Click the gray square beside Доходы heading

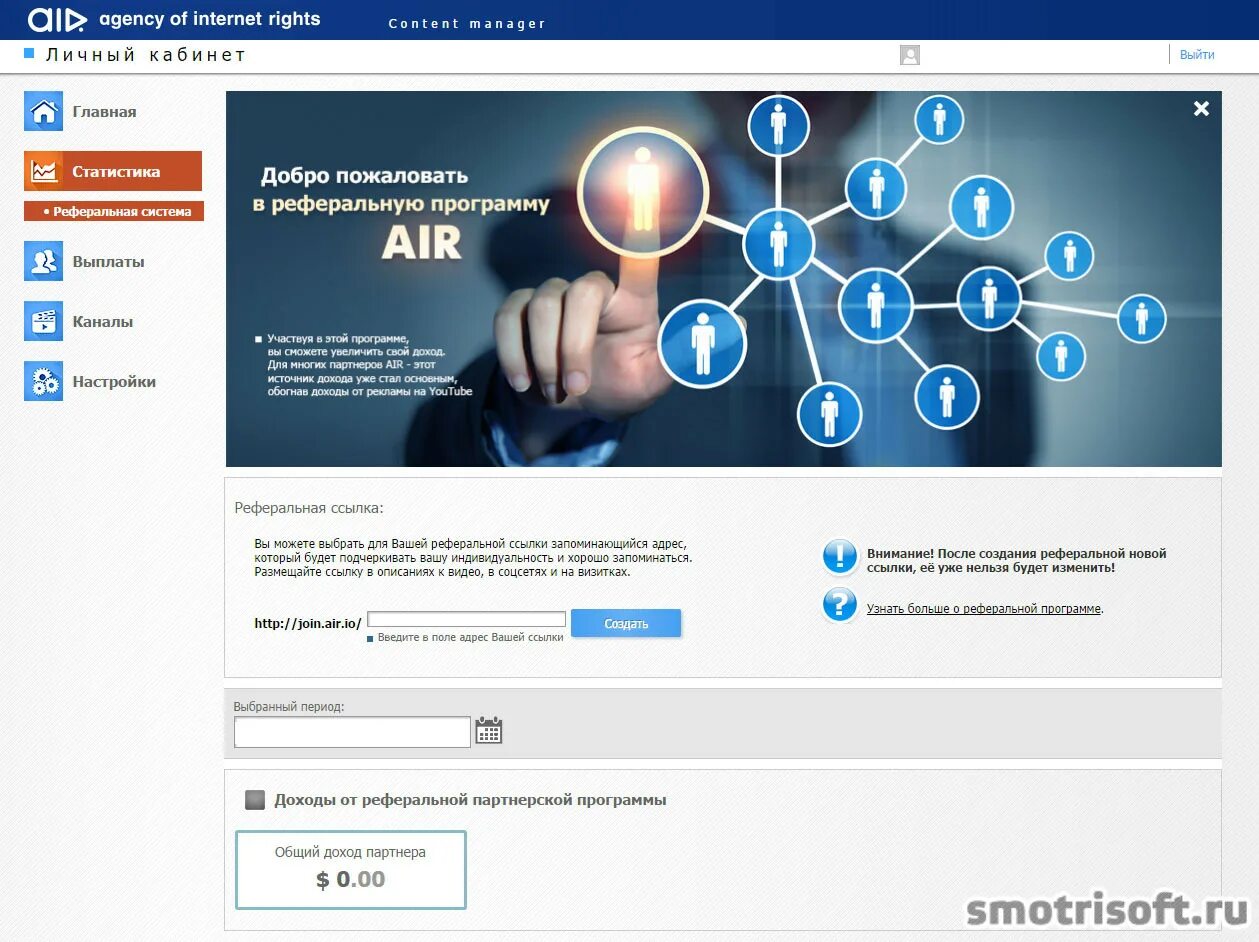tap(255, 800)
